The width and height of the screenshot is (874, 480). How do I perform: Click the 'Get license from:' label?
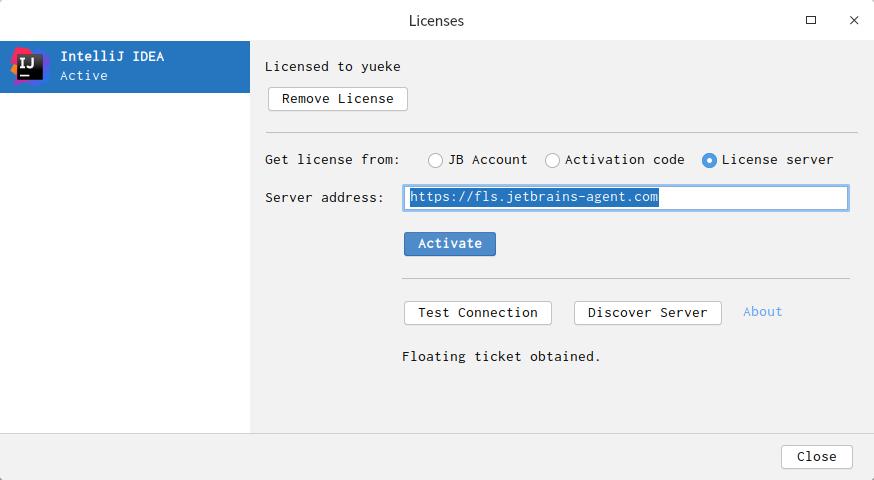[x=332, y=160]
